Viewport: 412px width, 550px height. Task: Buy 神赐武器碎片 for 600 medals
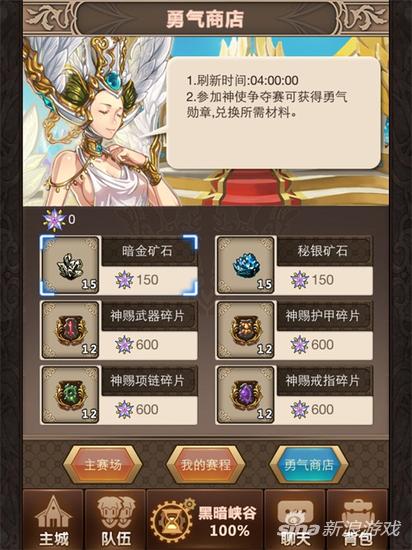[x=149, y=345]
